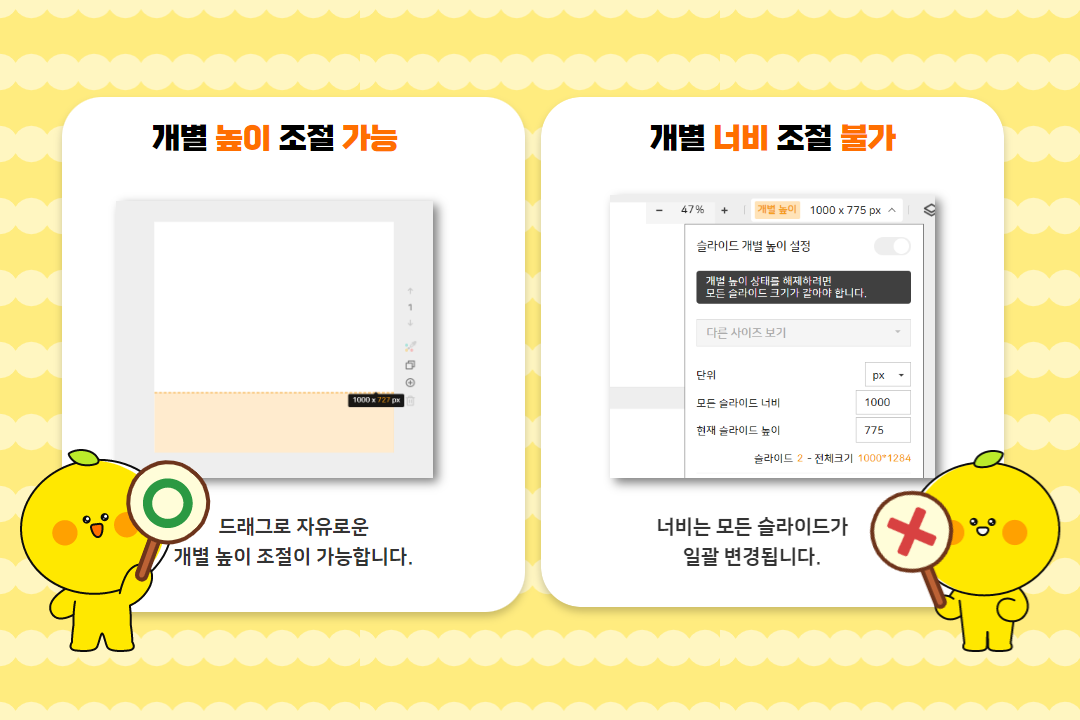
Task: Open the slide background color tool icon
Action: click(410, 347)
